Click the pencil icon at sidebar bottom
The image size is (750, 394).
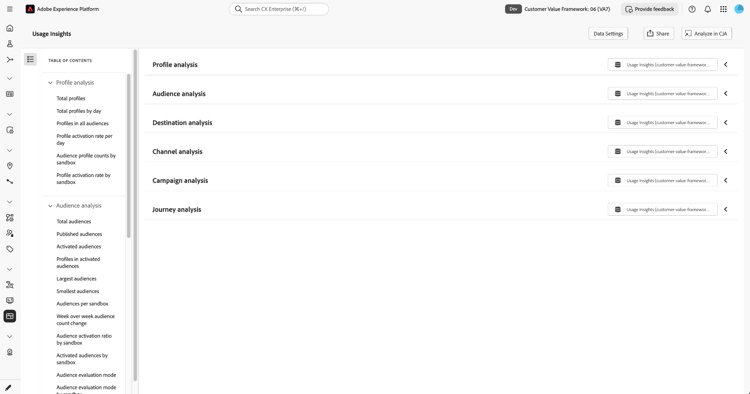click(x=8, y=388)
